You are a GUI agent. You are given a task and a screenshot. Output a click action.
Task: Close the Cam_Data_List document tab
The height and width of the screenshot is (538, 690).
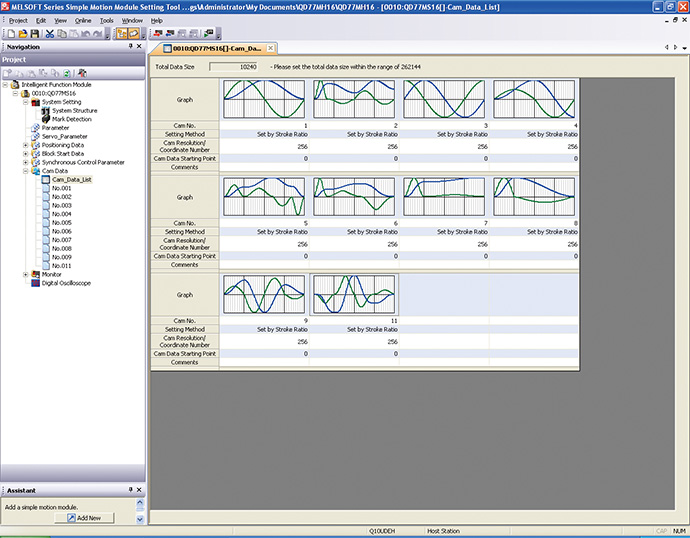click(272, 49)
